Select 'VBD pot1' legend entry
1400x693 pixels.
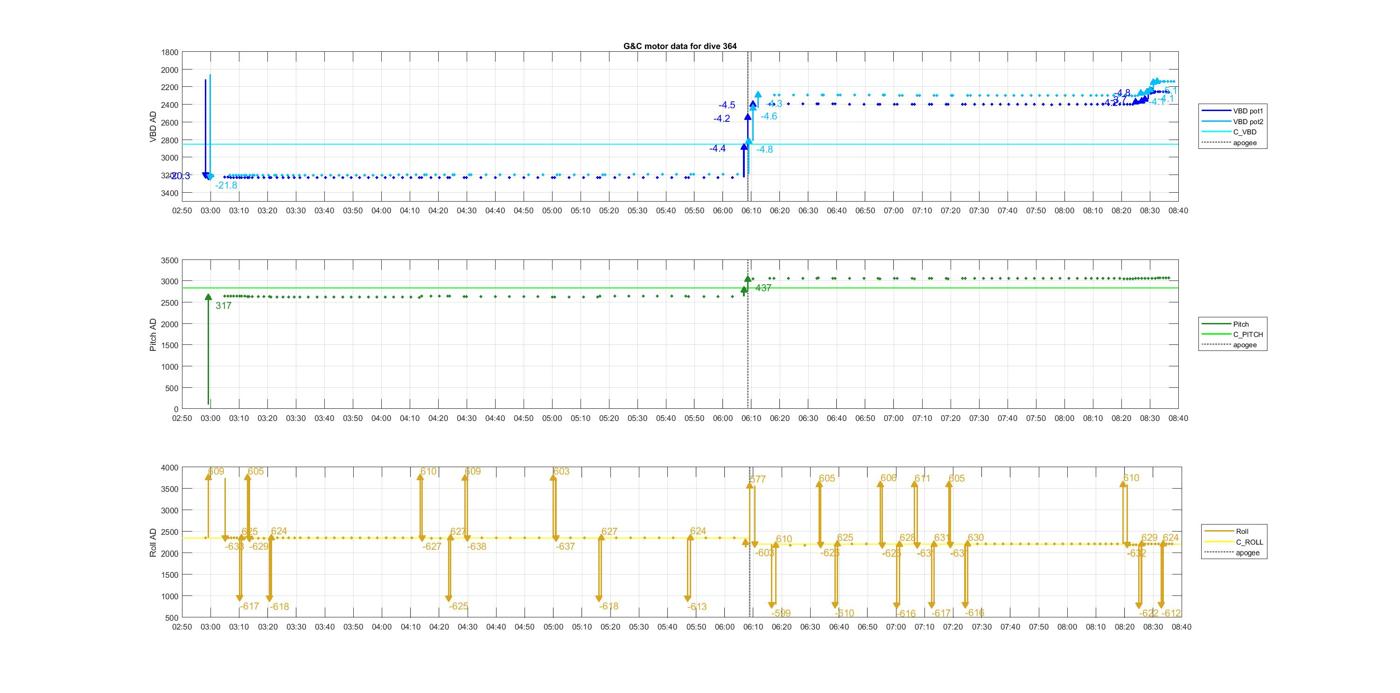[1233, 111]
